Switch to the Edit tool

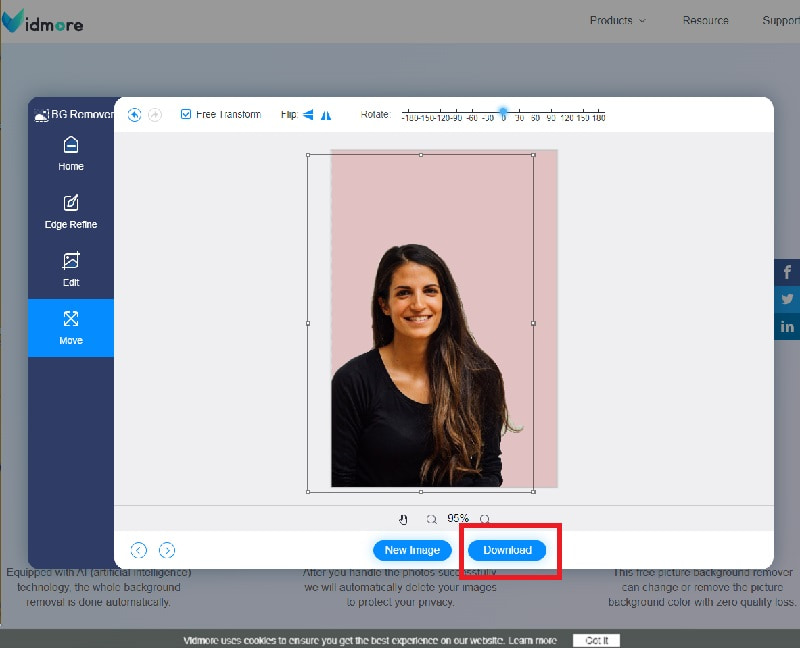coord(70,270)
